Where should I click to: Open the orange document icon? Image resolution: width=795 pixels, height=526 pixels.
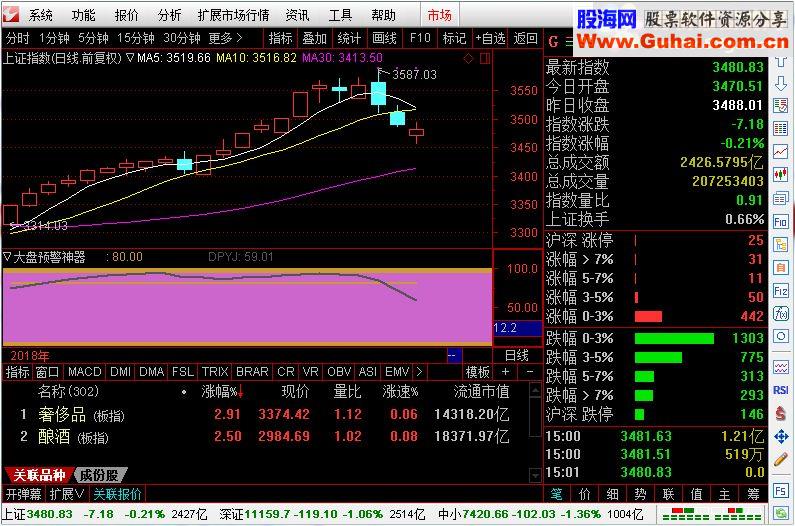pyautogui.click(x=781, y=267)
